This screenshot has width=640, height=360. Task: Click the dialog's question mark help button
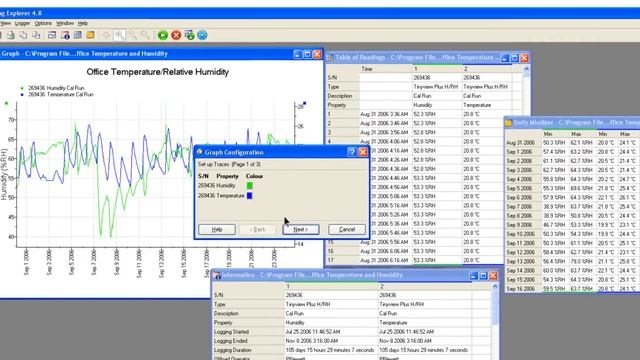pos(352,152)
